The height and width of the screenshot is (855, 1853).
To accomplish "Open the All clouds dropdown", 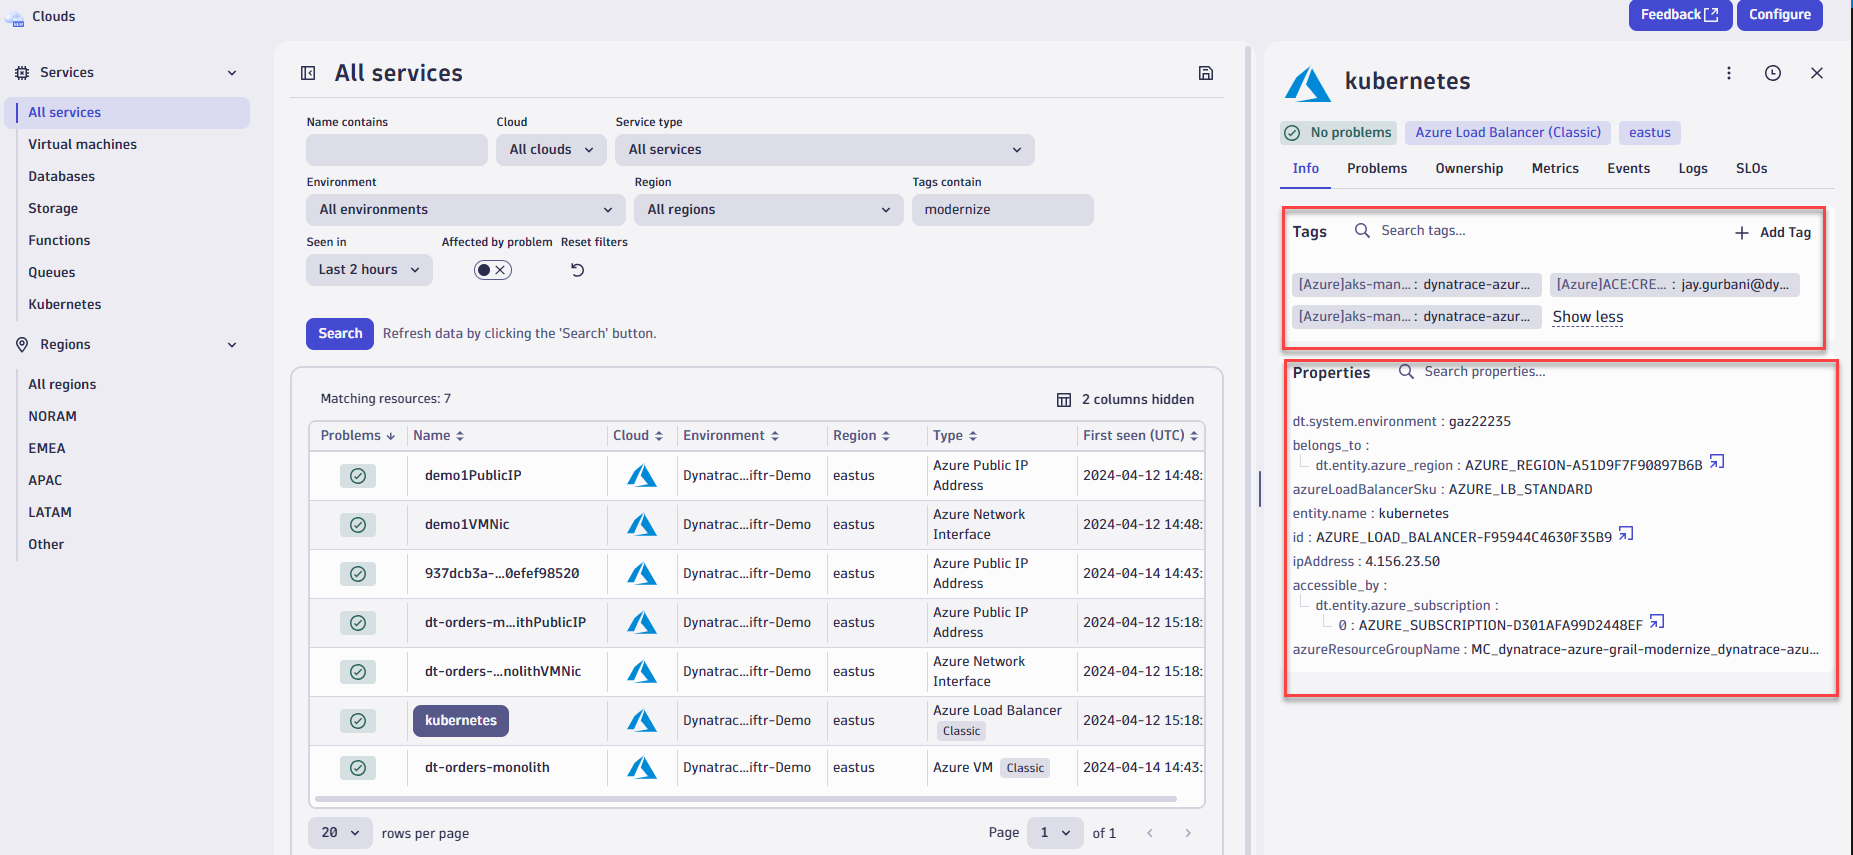I will coord(551,150).
